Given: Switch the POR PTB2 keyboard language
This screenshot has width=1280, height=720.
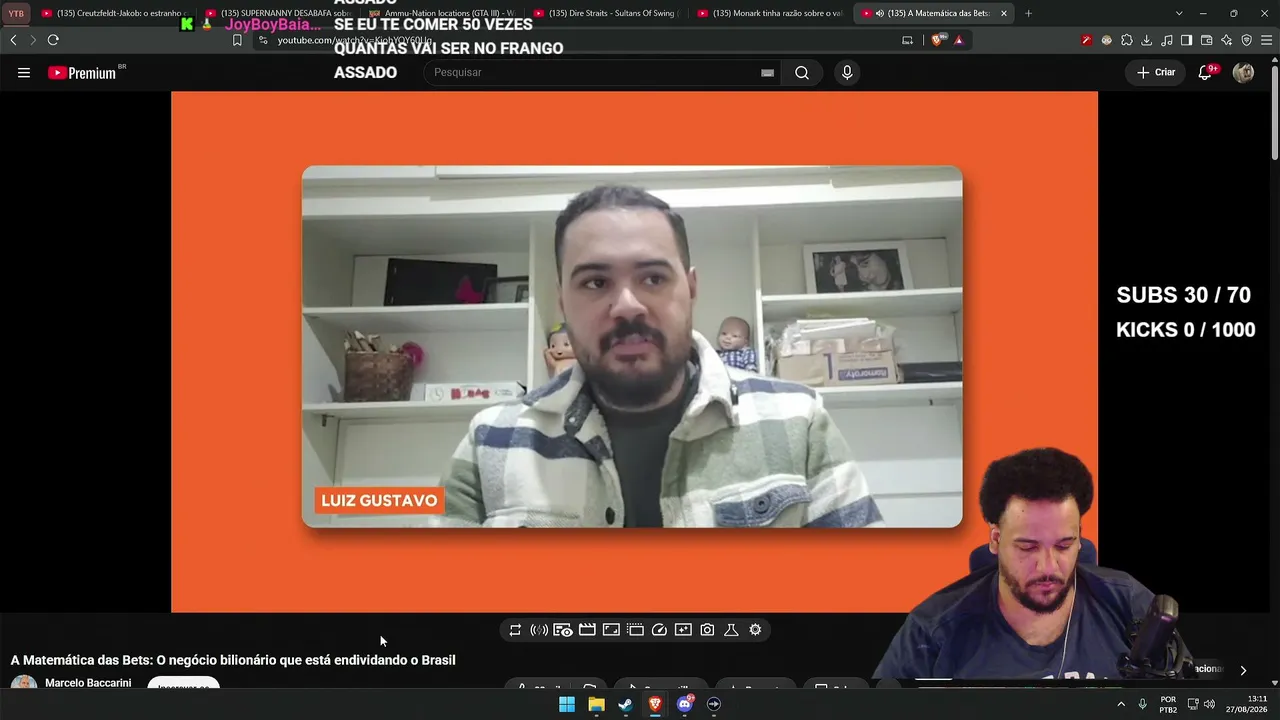Looking at the screenshot, I should click(1168, 704).
